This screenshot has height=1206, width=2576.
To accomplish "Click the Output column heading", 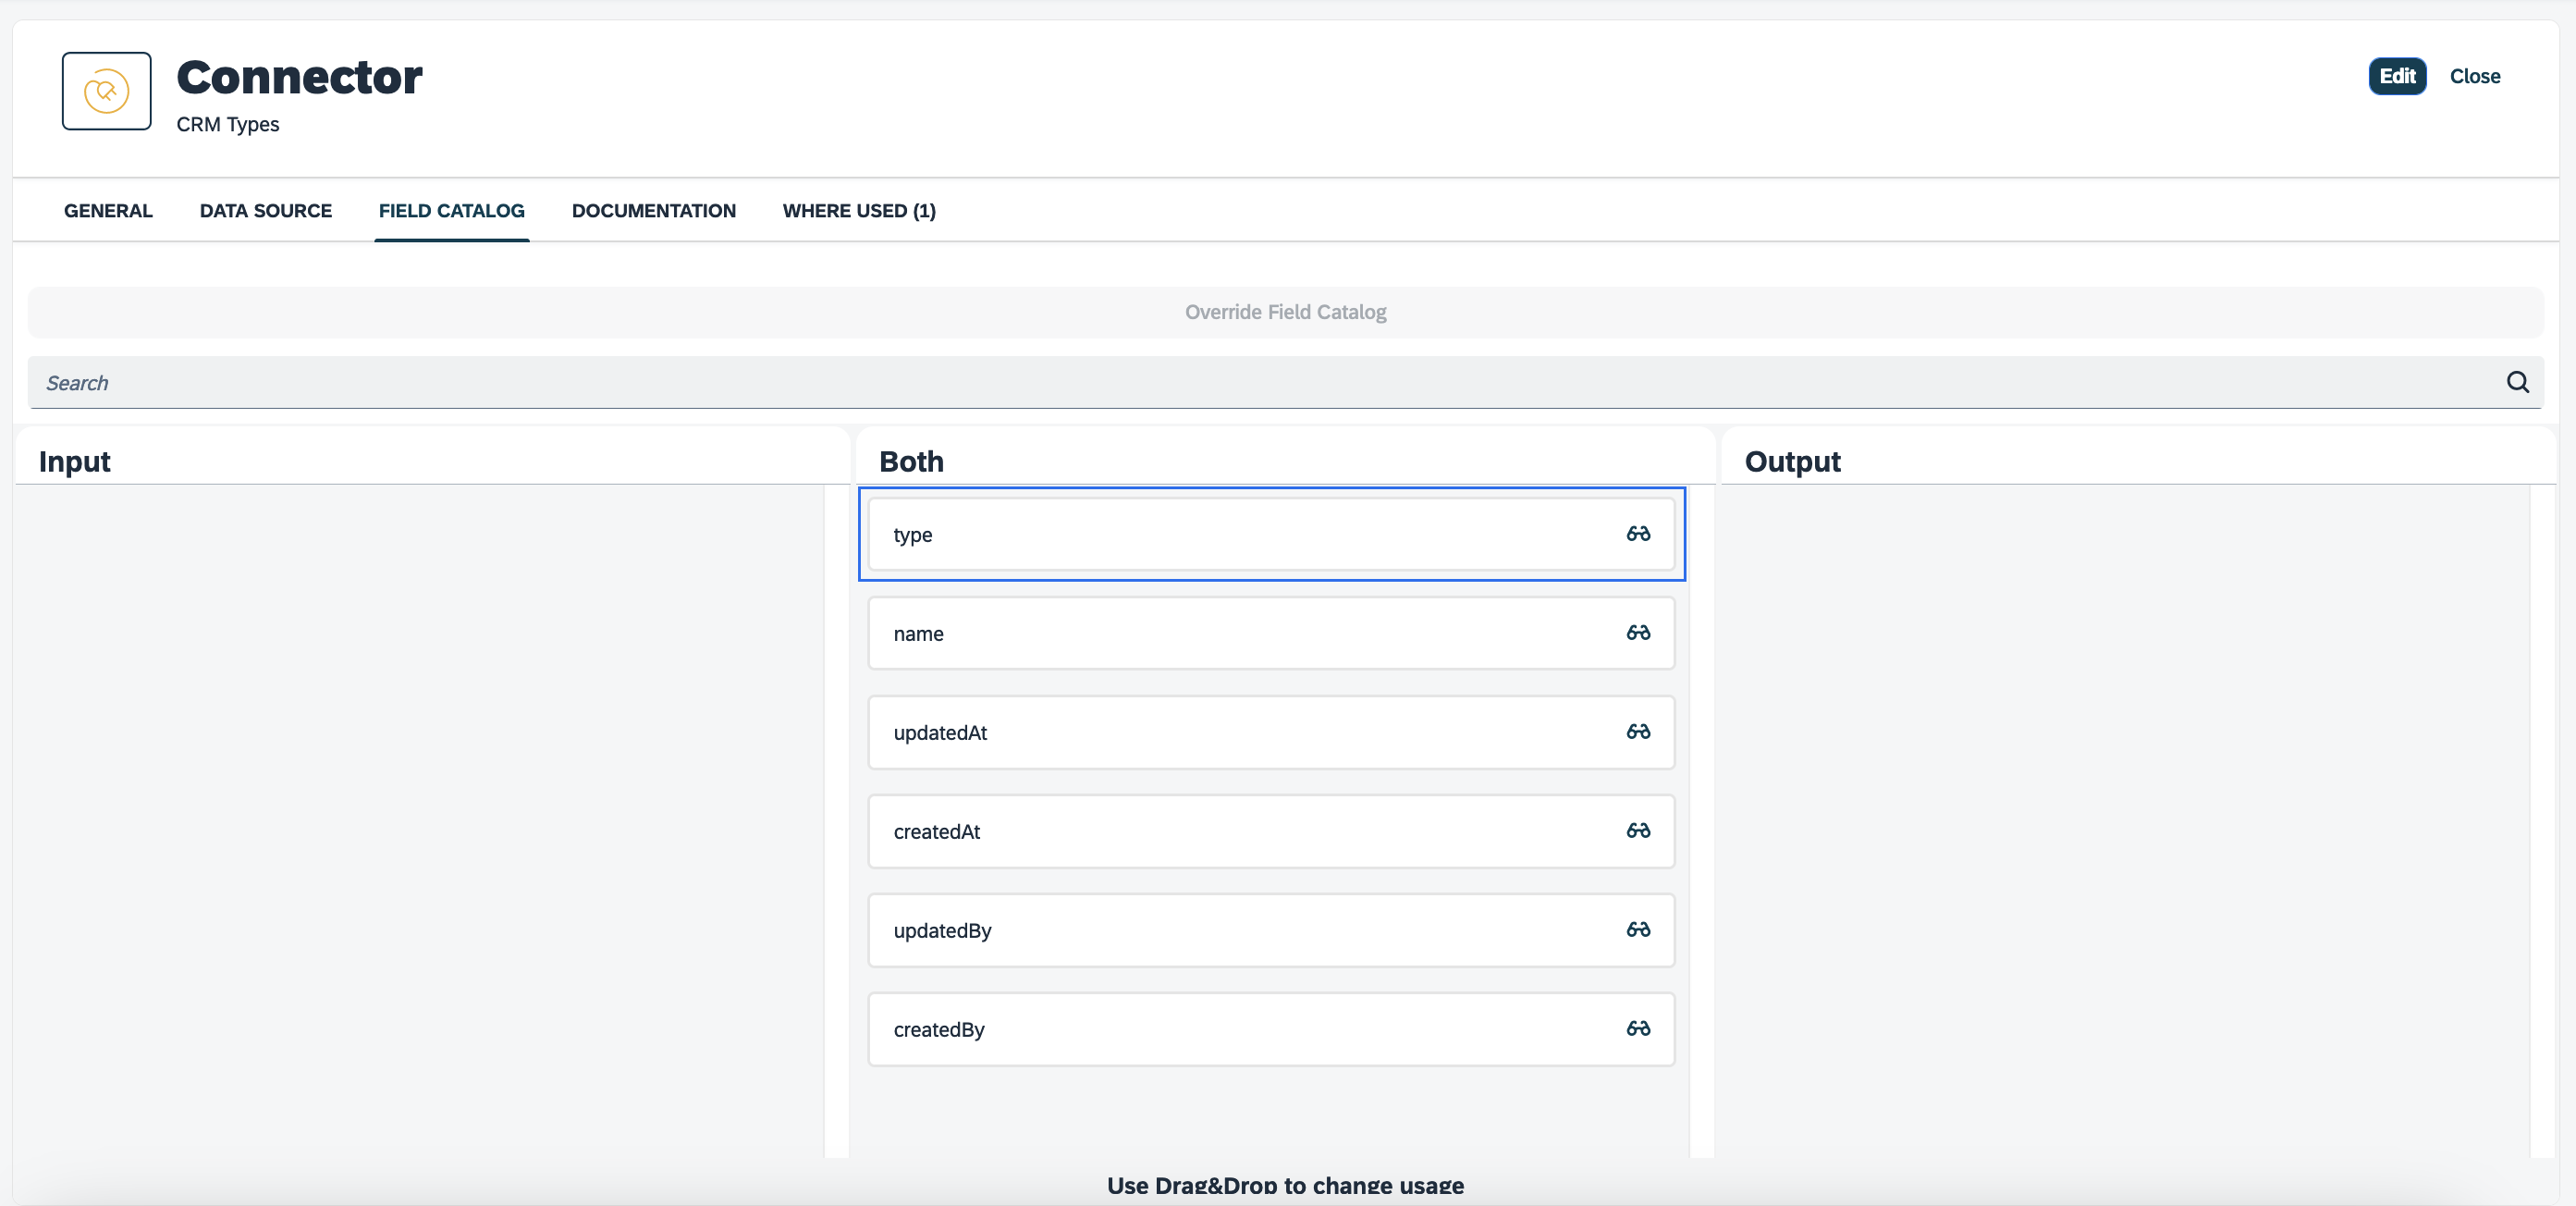I will (1792, 461).
